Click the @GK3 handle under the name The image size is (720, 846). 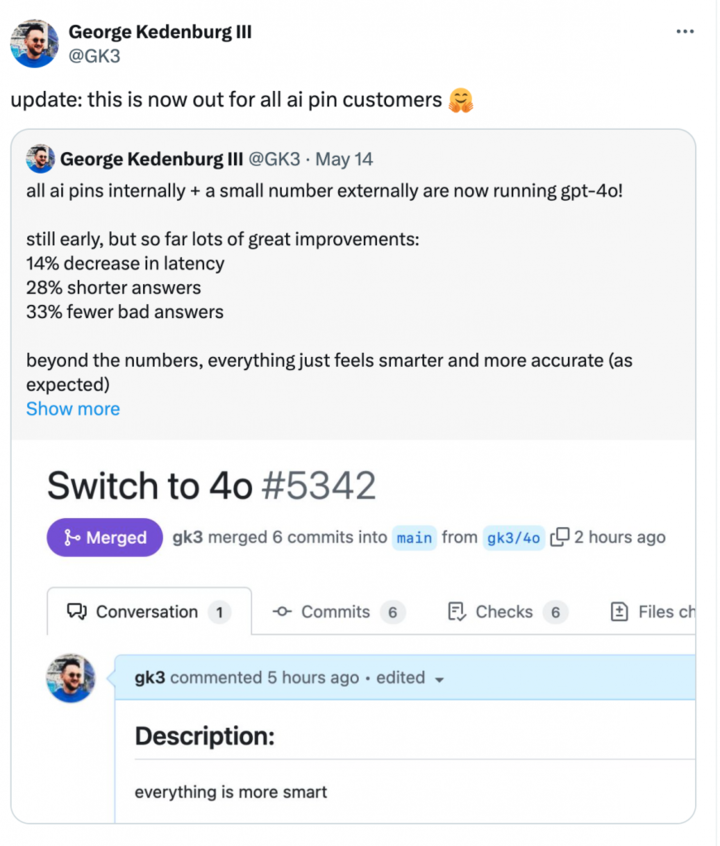(x=94, y=56)
